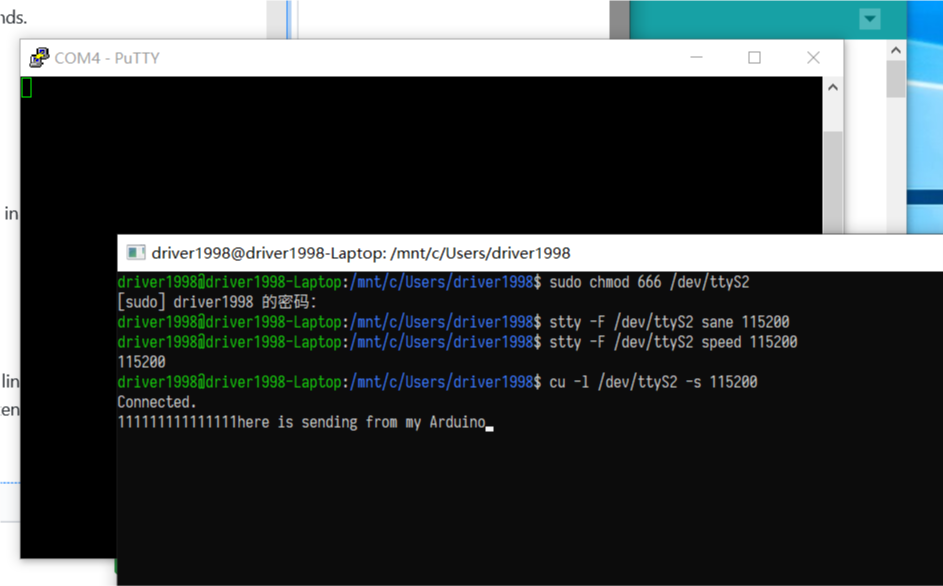Click the green cursor in the PuTTY terminal
943x586 pixels.
tap(26, 88)
